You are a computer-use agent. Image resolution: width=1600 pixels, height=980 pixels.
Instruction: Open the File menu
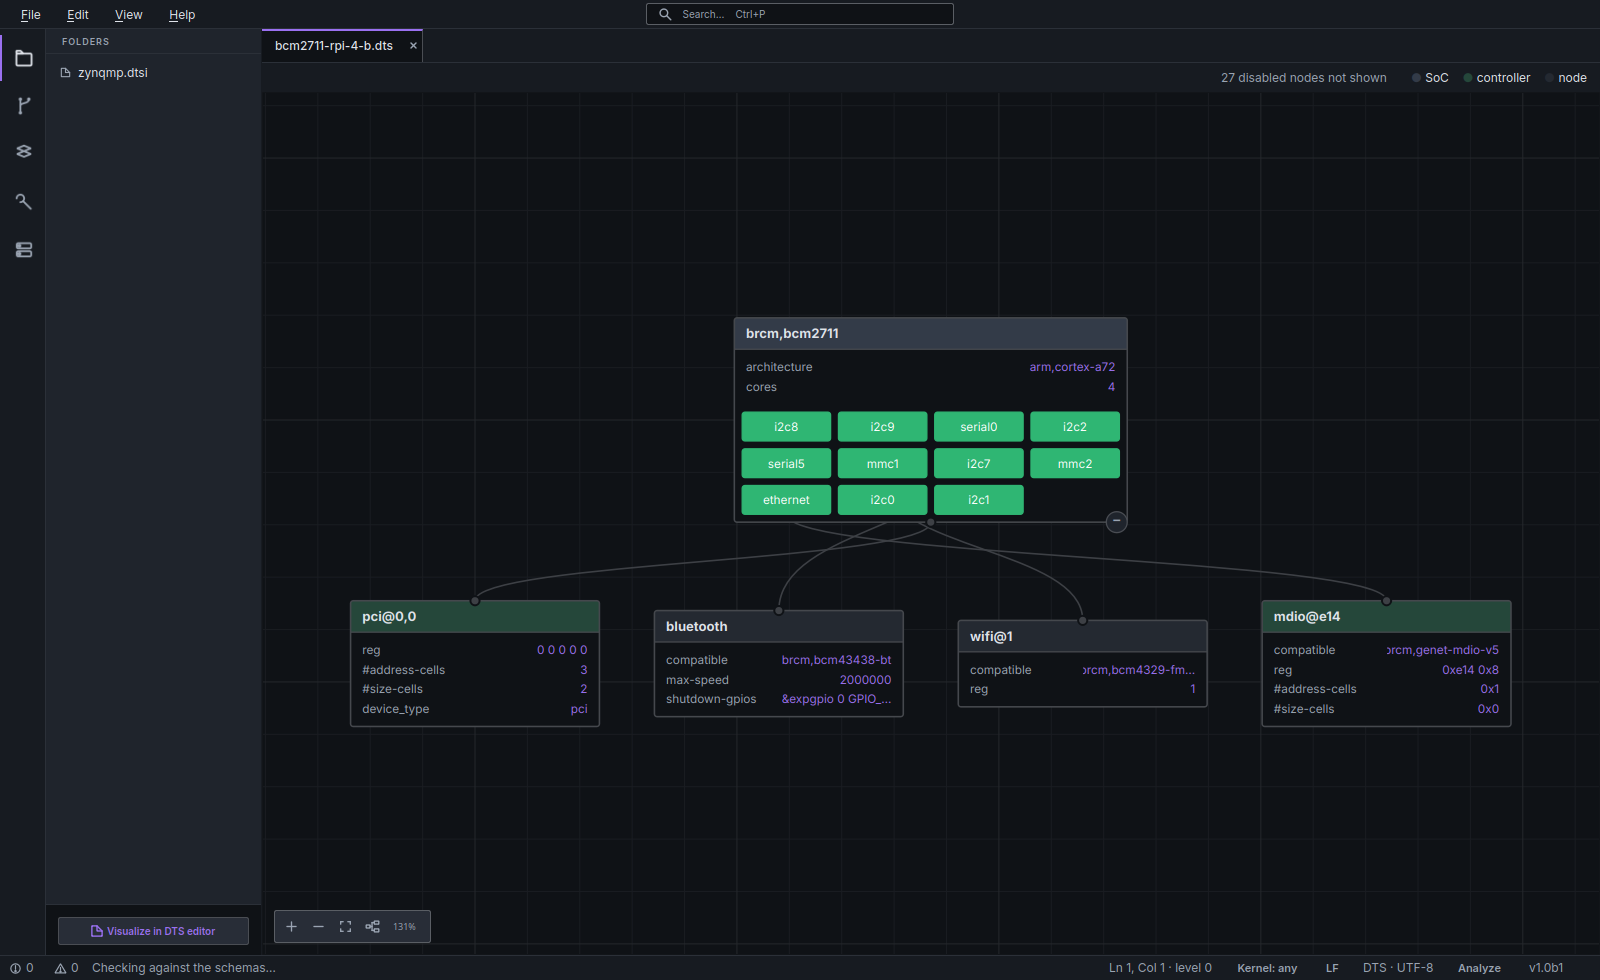(31, 14)
